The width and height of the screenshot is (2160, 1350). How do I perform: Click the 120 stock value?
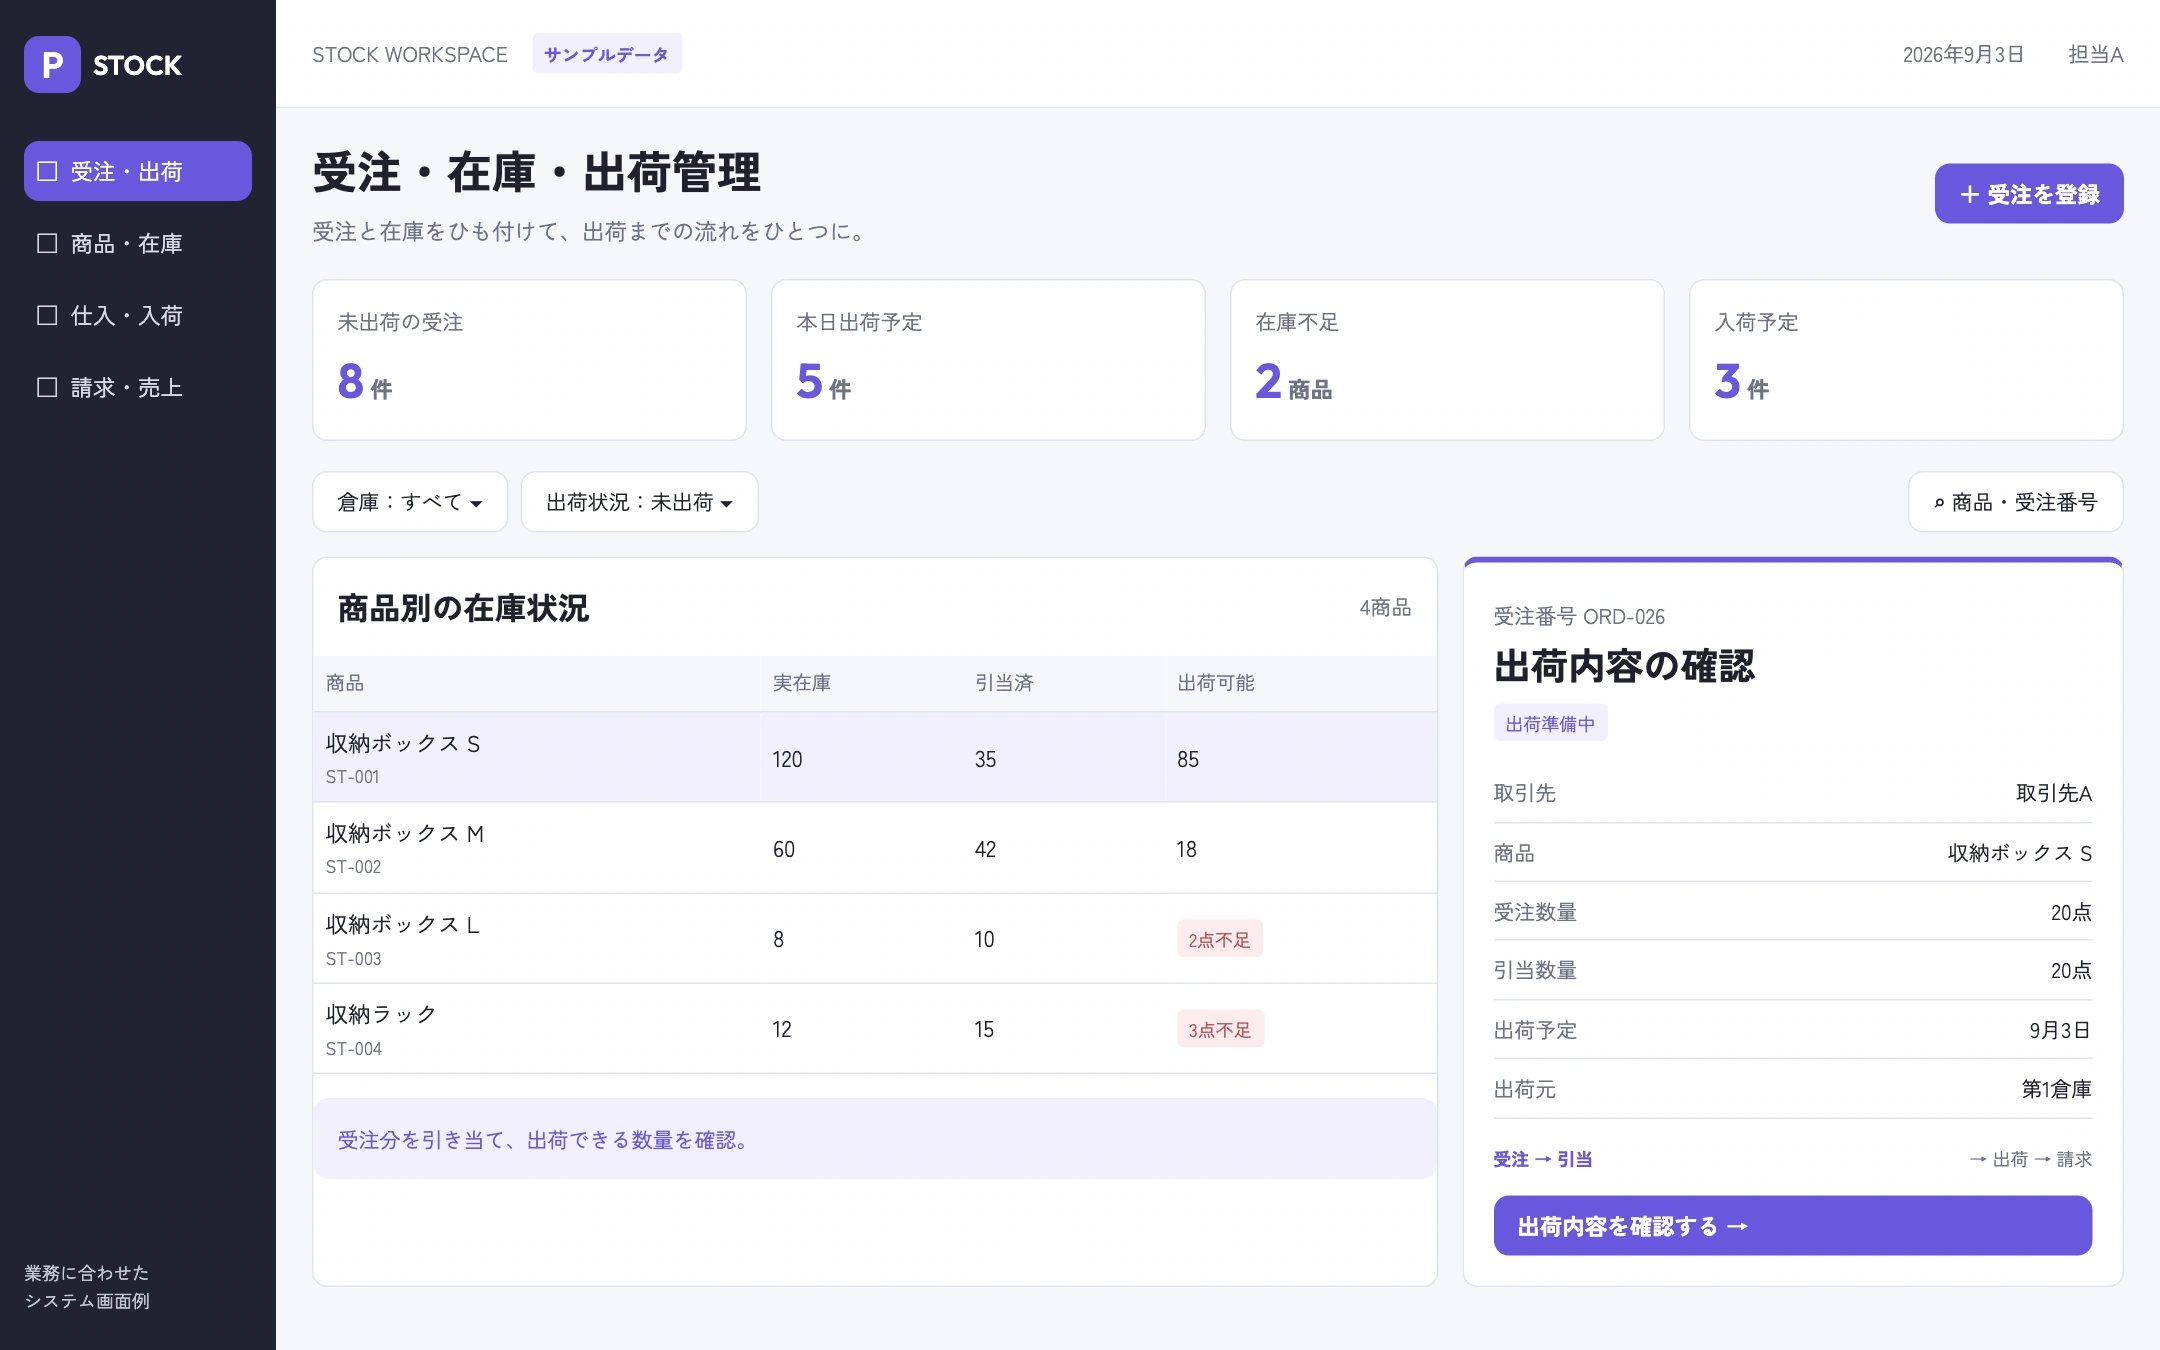click(787, 759)
